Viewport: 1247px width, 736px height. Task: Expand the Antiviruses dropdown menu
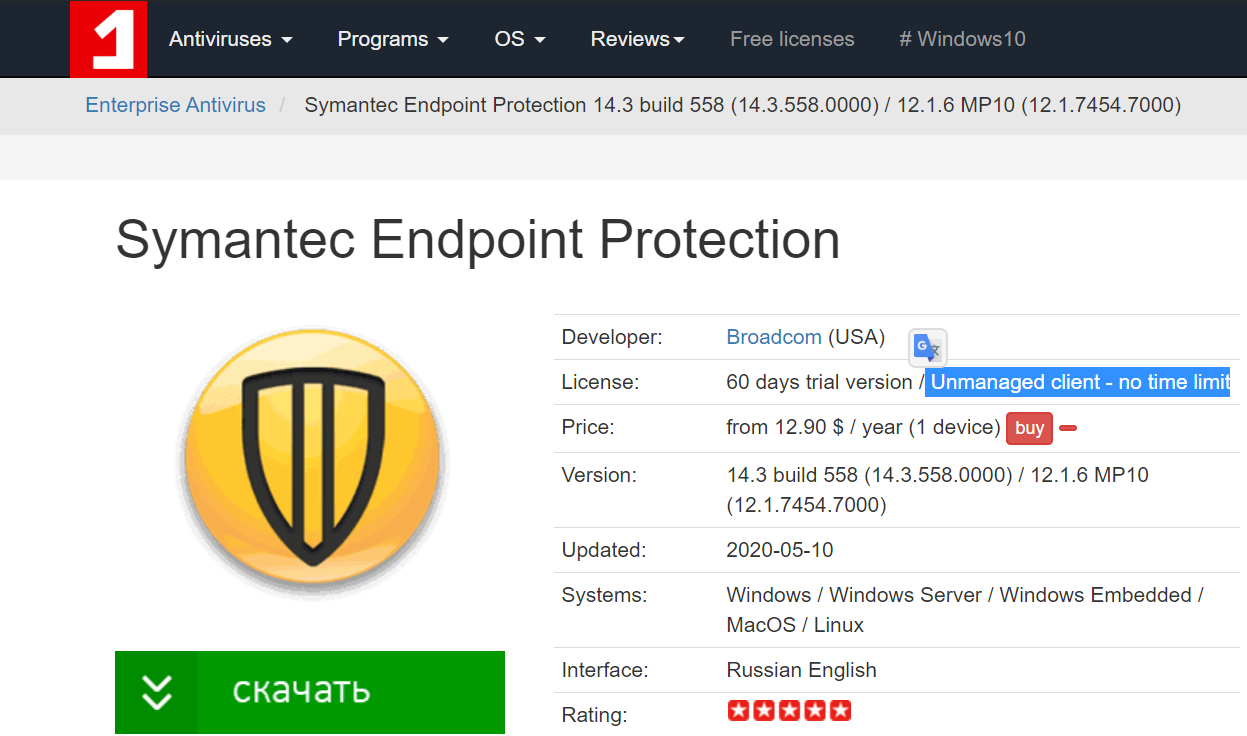[x=230, y=39]
